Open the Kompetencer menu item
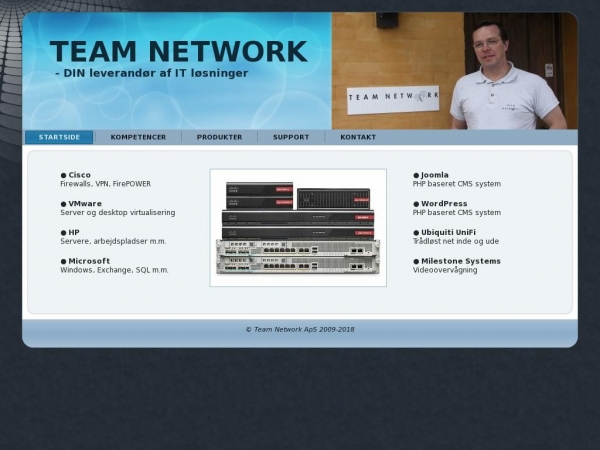Screen dimensions: 600x450 [x=138, y=137]
